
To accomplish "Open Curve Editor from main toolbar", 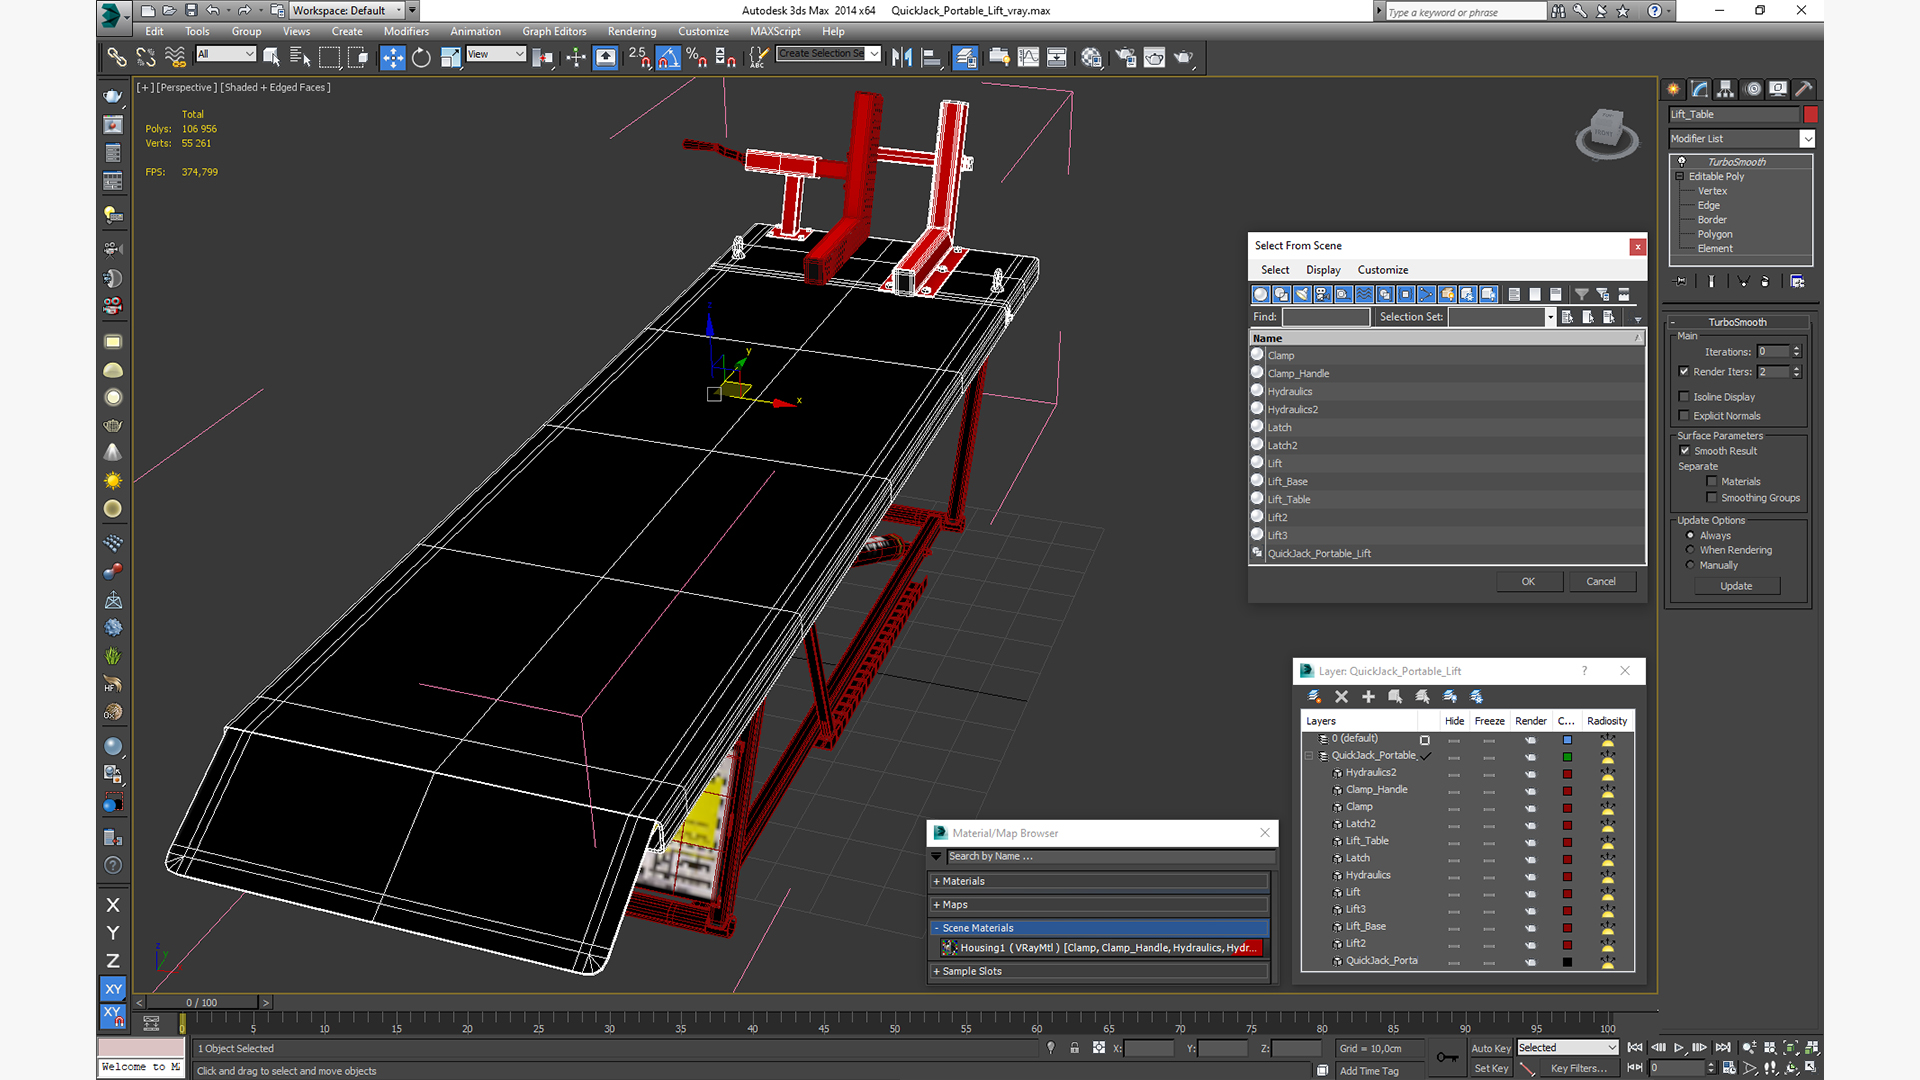I will [1028, 58].
